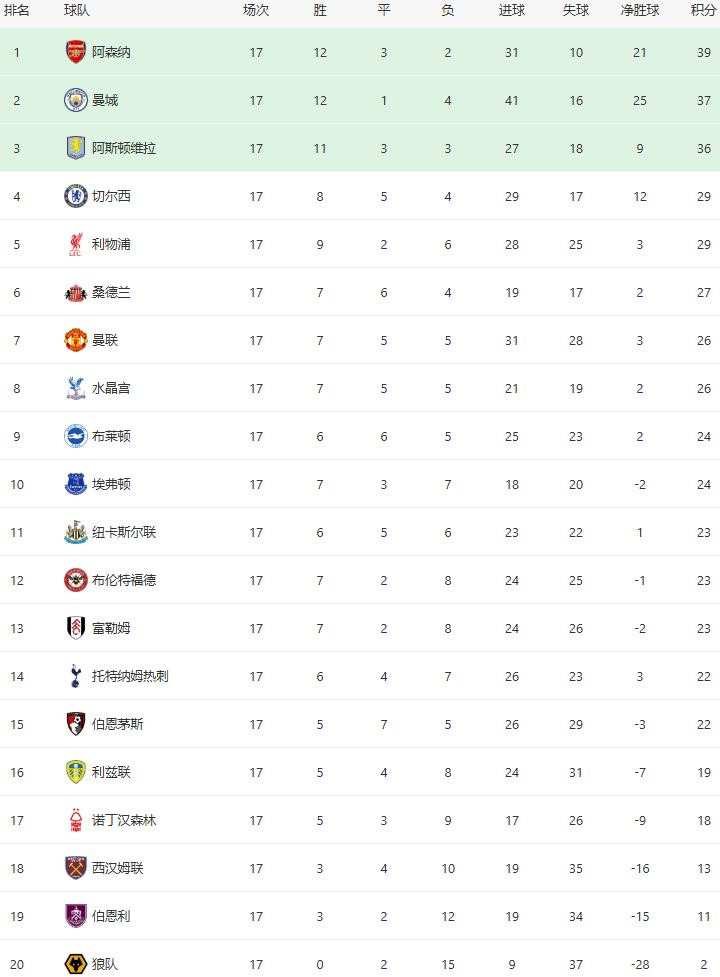Click the Newcastle United crest icon
Image resolution: width=720 pixels, height=977 pixels.
coord(76,532)
